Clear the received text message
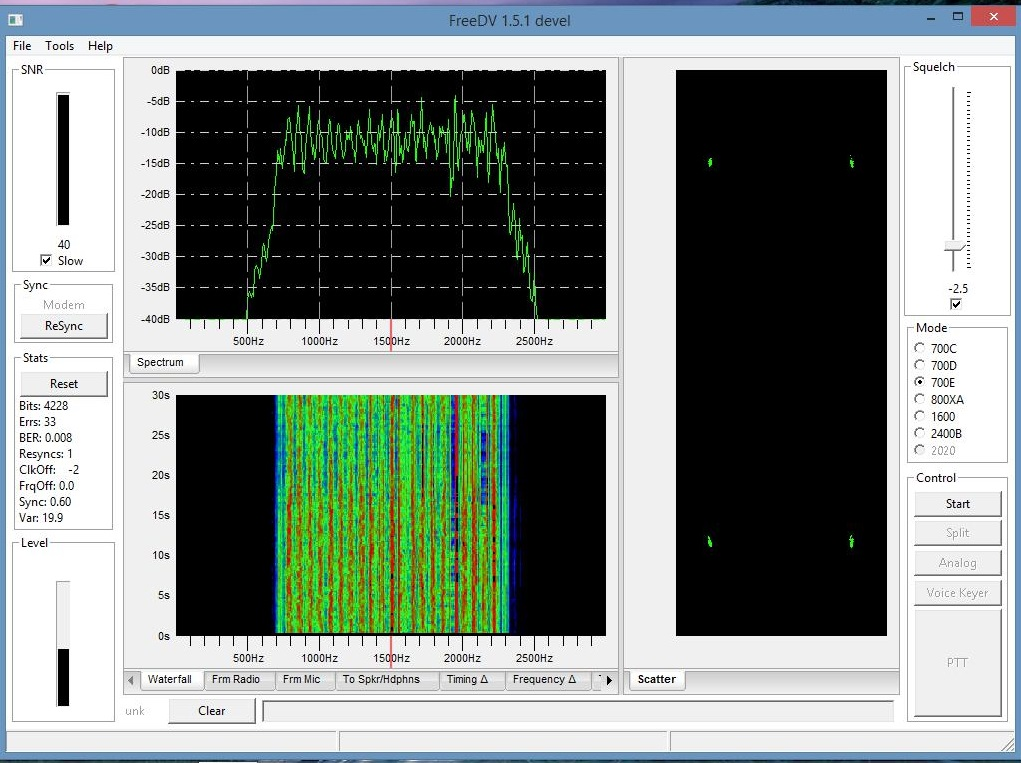1021x763 pixels. pyautogui.click(x=212, y=711)
